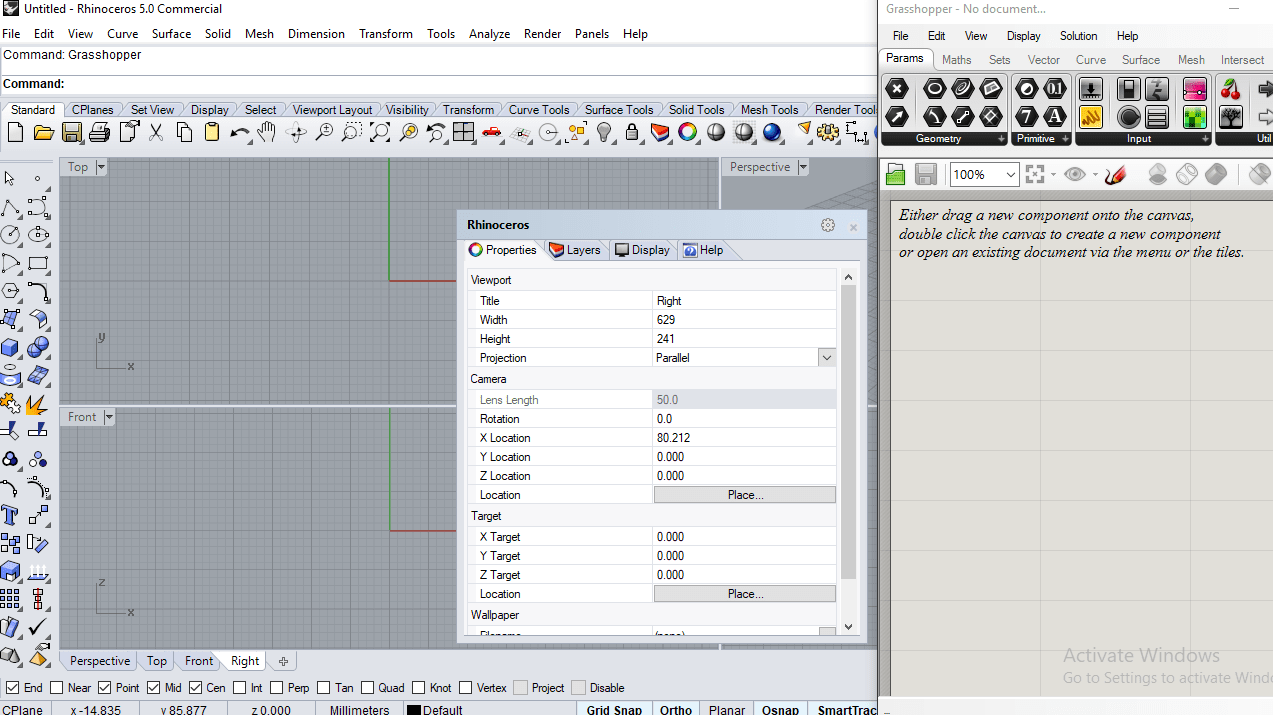Toggle the End osnap checkbox
The image size is (1273, 715).
coord(13,688)
